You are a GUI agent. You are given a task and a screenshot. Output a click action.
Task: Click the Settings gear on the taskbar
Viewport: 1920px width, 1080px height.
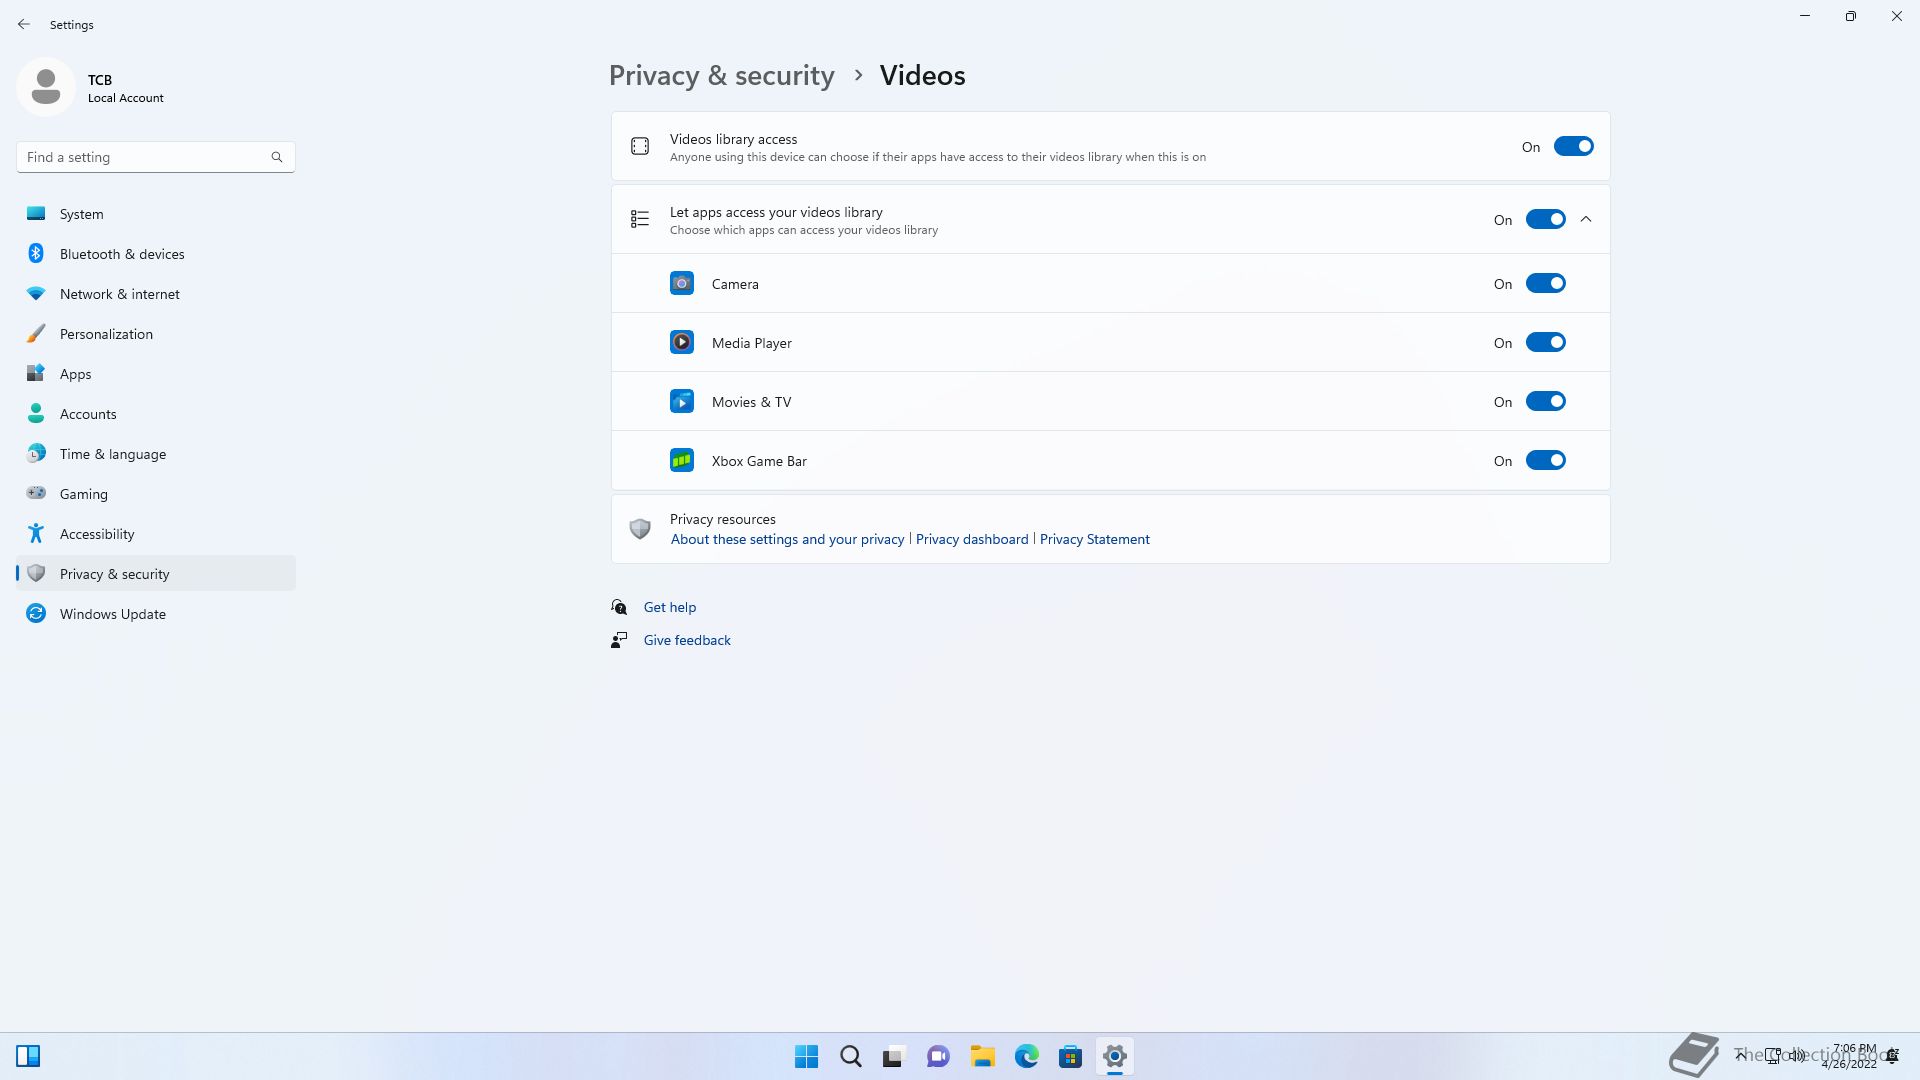pyautogui.click(x=1115, y=1056)
